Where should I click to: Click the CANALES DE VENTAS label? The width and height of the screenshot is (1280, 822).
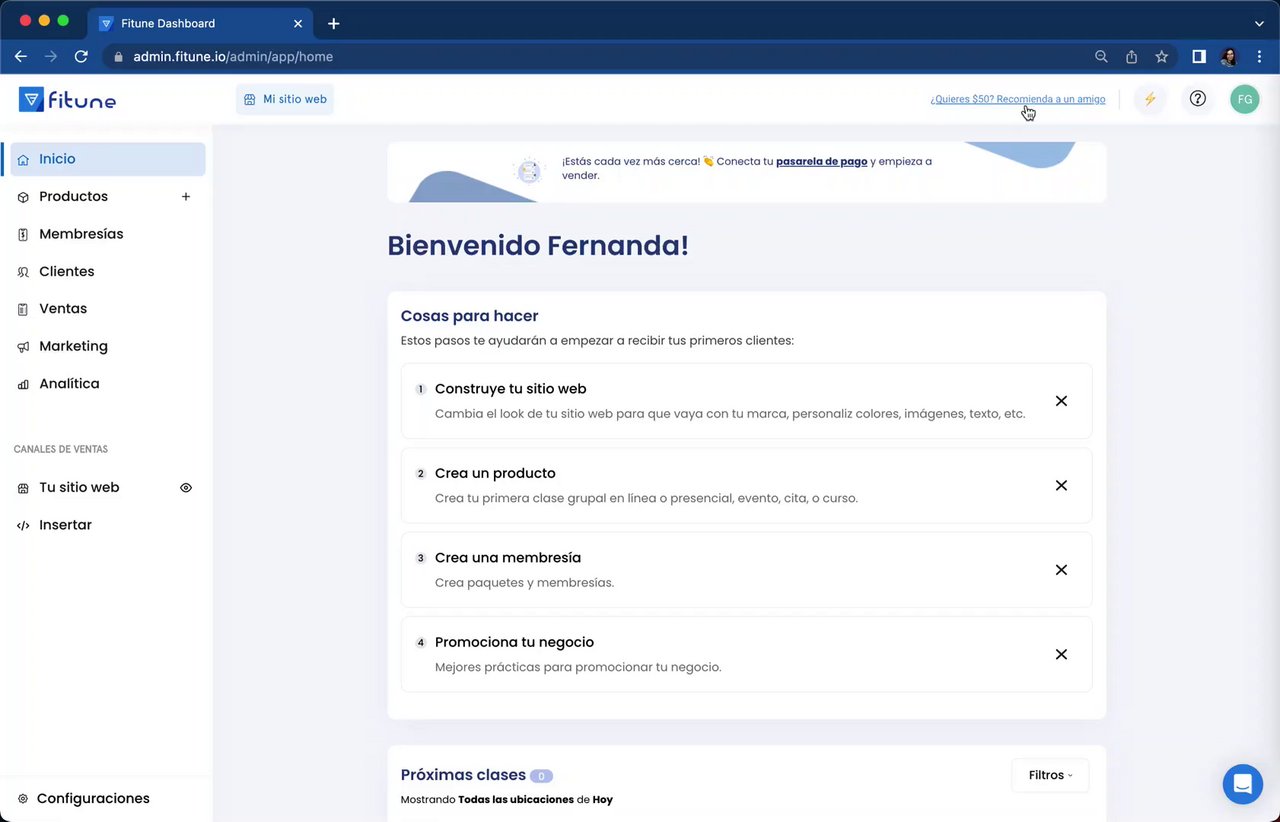[61, 450]
